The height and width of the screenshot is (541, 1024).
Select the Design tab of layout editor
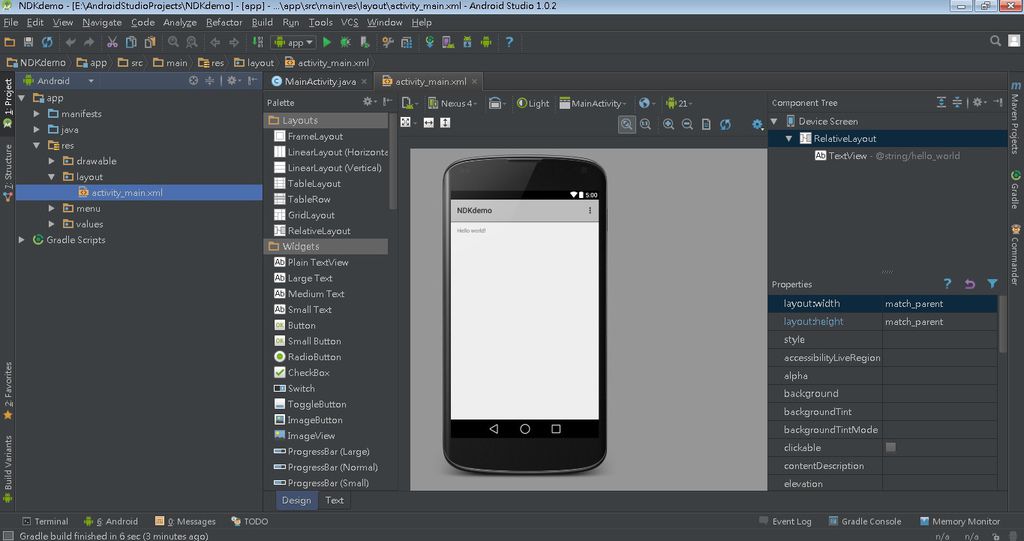[296, 500]
